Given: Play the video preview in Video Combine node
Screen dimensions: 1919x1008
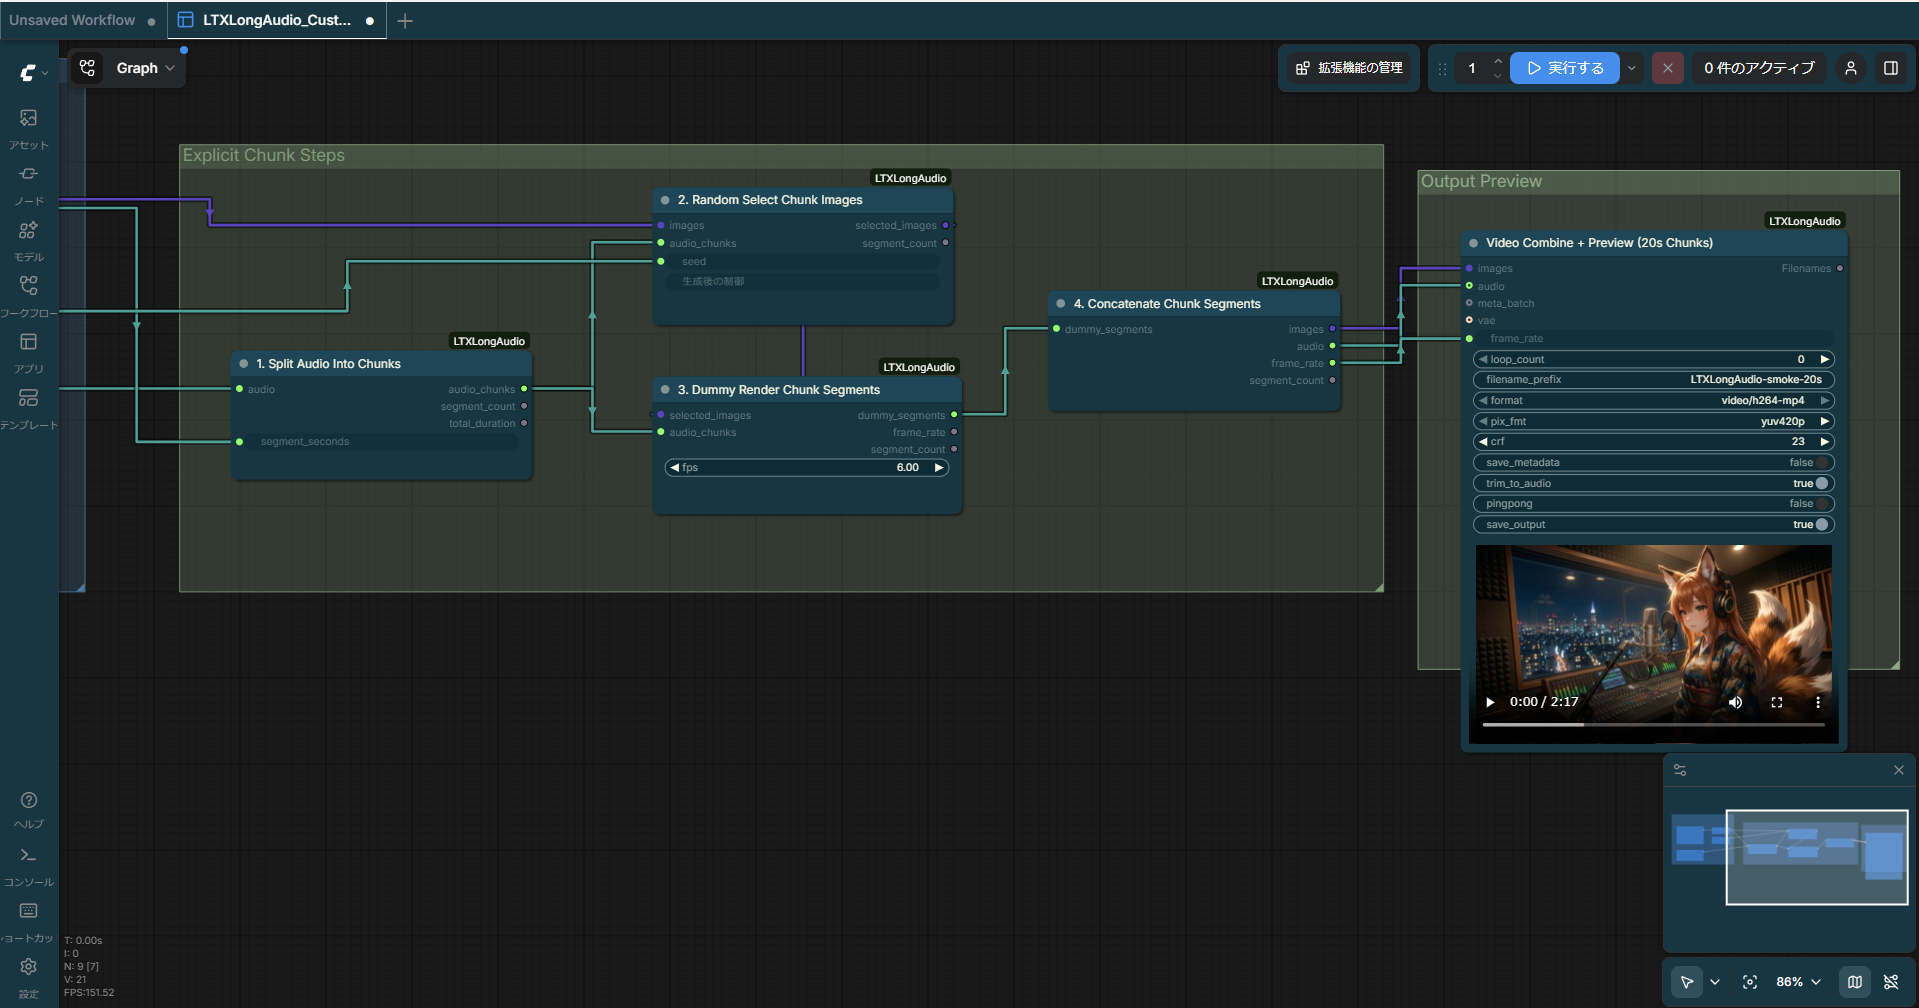Looking at the screenshot, I should (x=1489, y=701).
